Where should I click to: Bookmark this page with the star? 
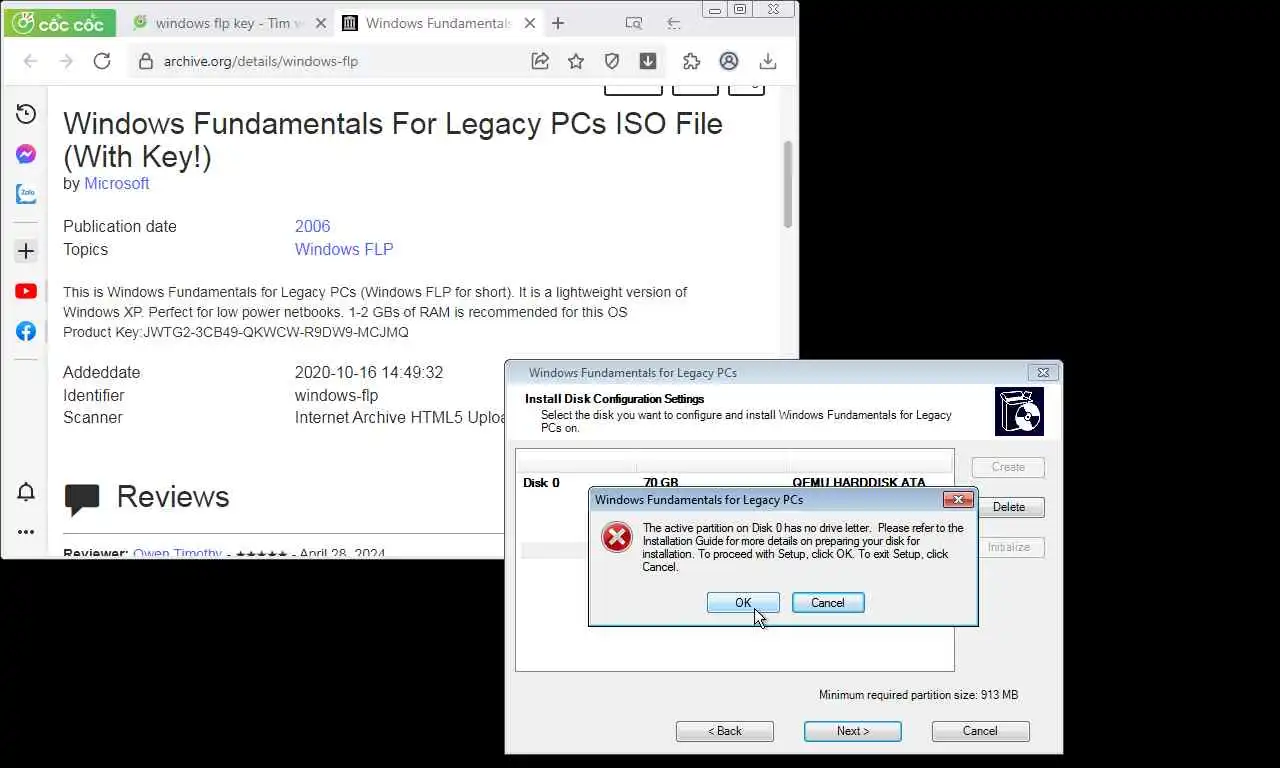576,61
